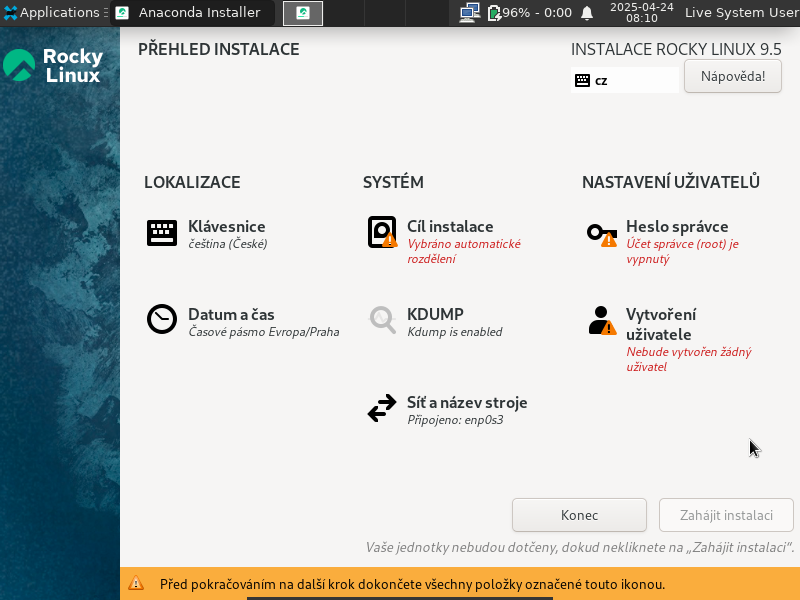Click the date and time panel clock
Viewport: 800px width, 600px height.
[x=641, y=13]
